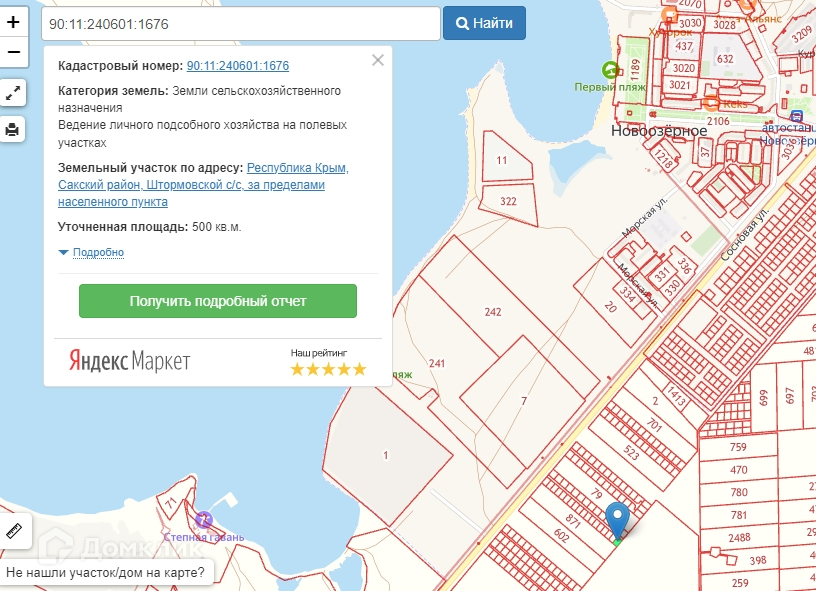Select parcel 20 on the map

pos(610,307)
